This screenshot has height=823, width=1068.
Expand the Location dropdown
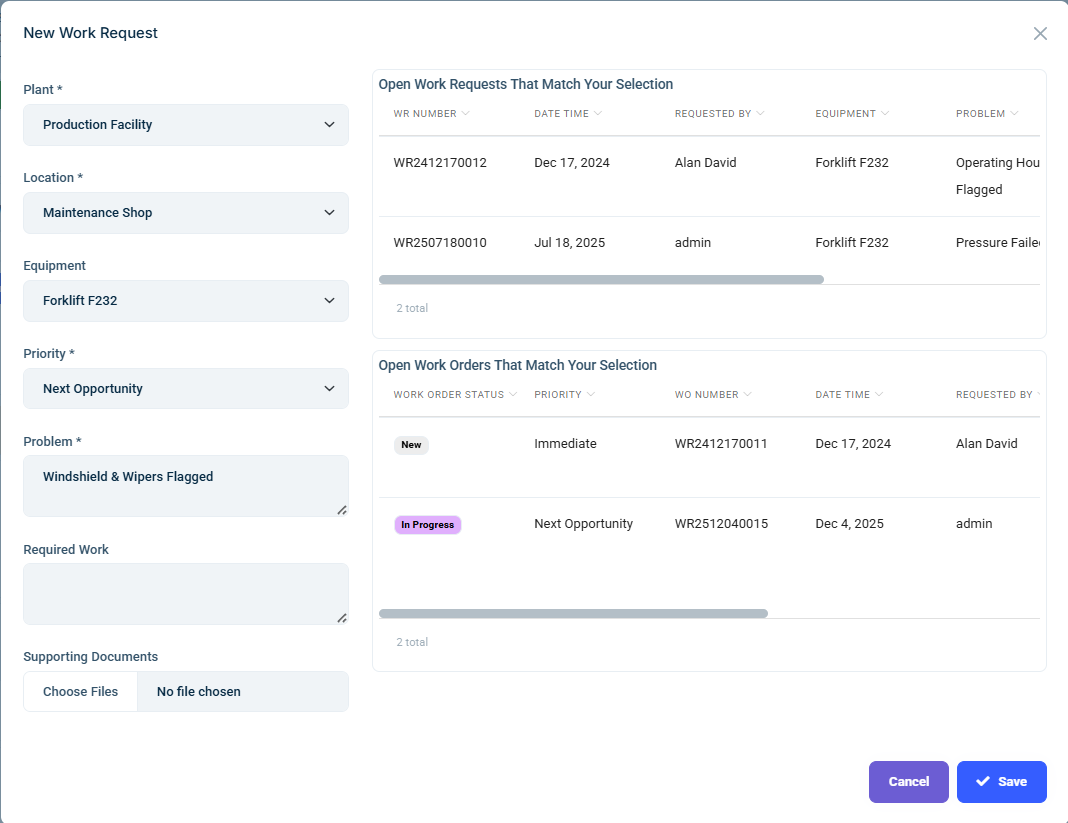tap(186, 213)
